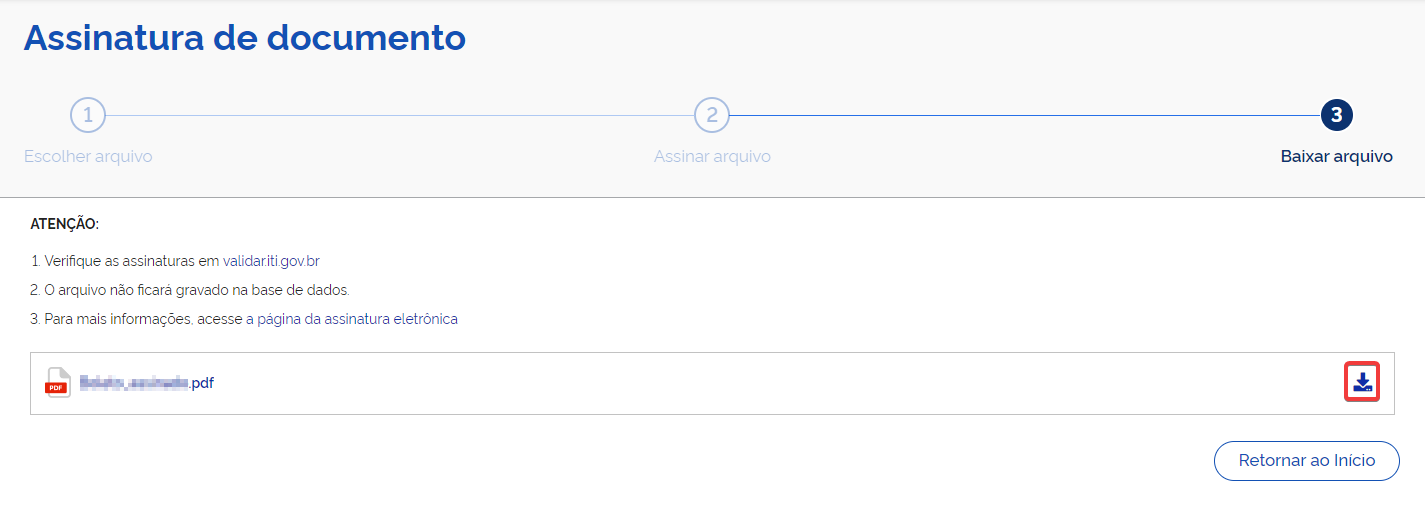Click progress line between steps 2 and 3
The image size is (1425, 509).
click(x=1024, y=115)
